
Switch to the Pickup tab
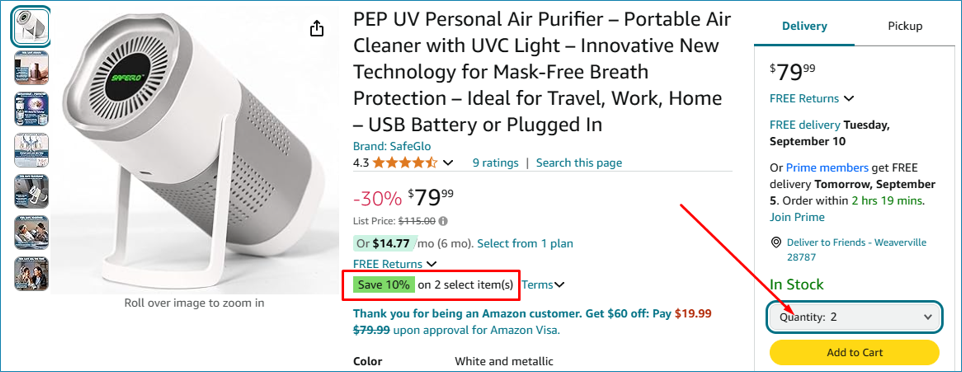point(905,26)
